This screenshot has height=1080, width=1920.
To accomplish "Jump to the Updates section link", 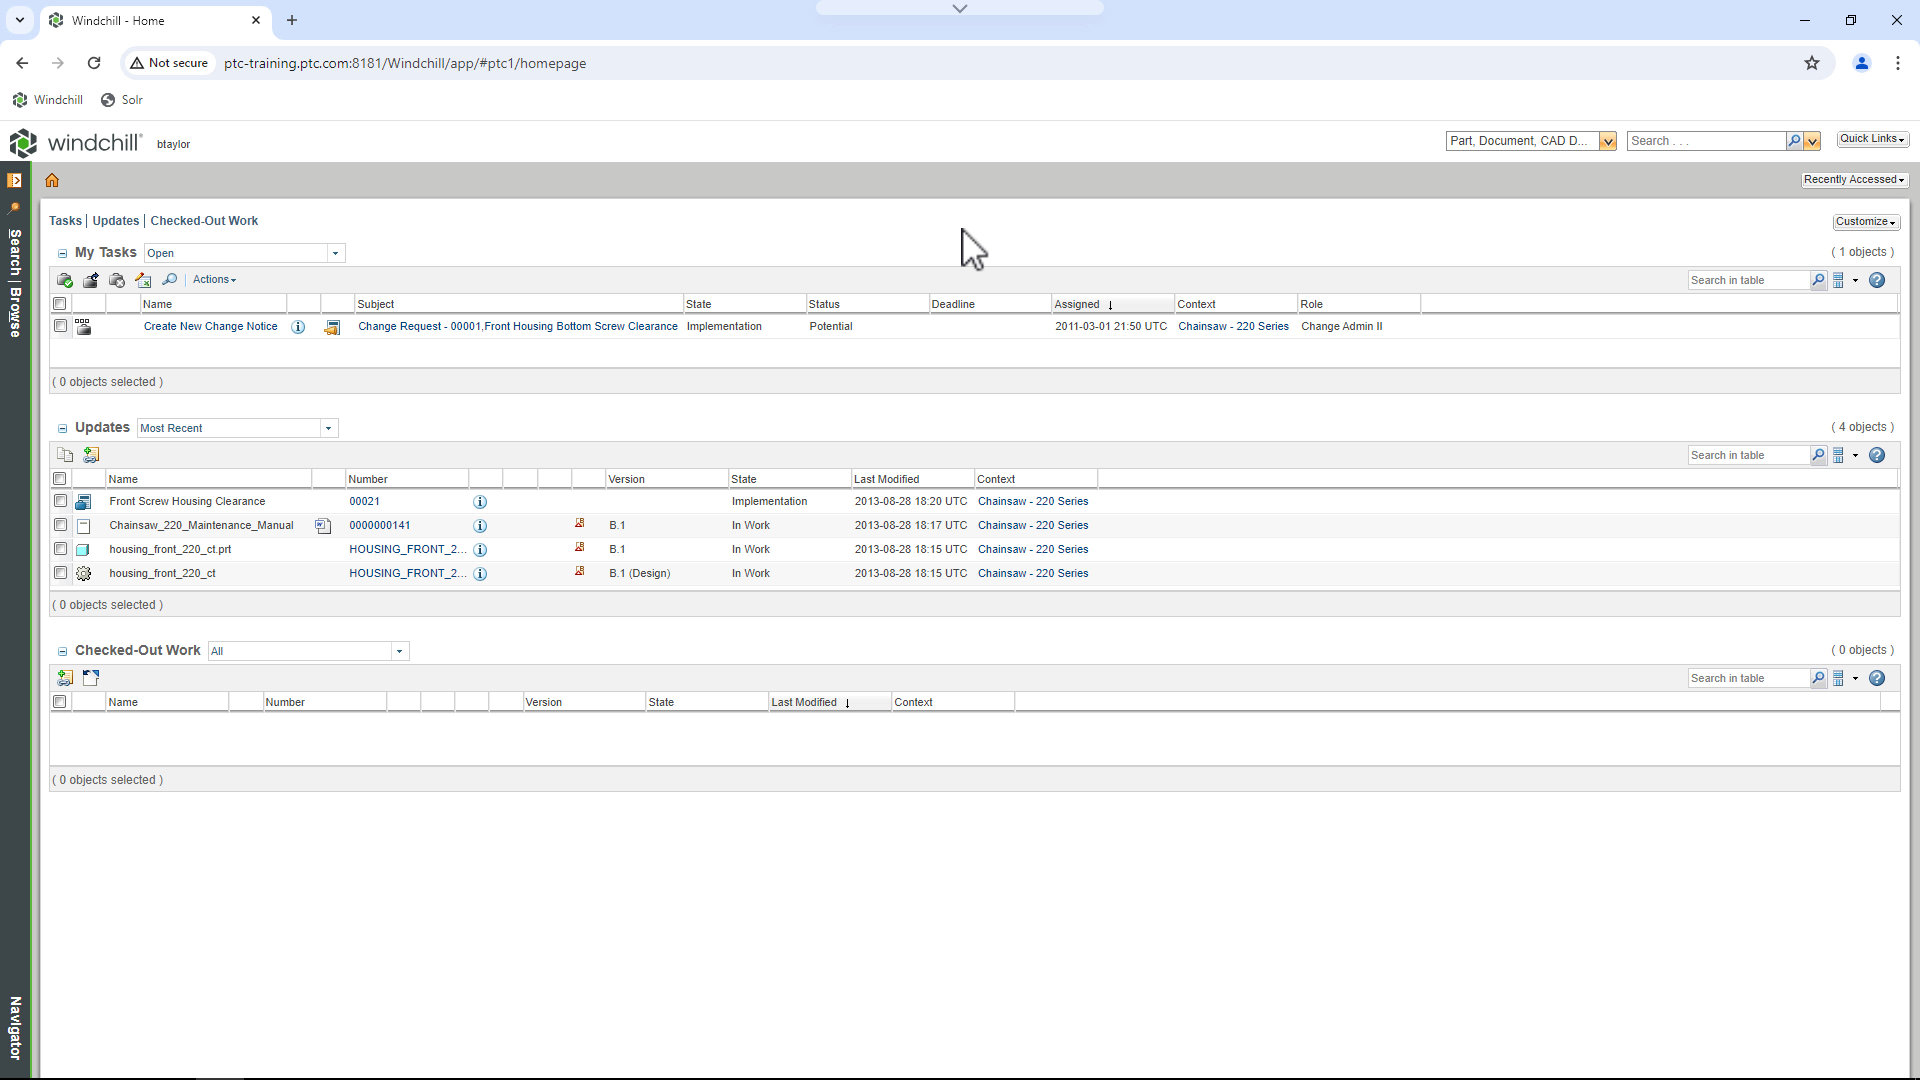I will point(116,221).
